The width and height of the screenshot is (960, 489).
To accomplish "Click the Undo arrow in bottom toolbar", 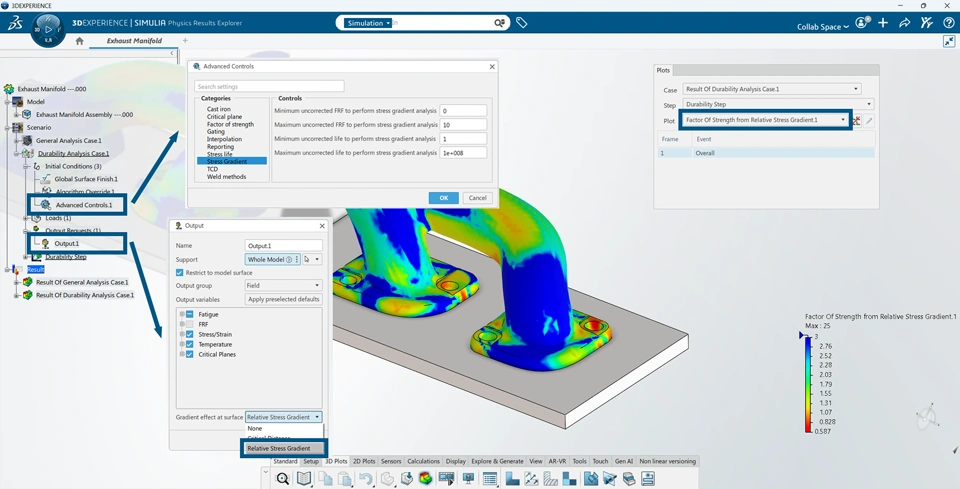I will [366, 479].
